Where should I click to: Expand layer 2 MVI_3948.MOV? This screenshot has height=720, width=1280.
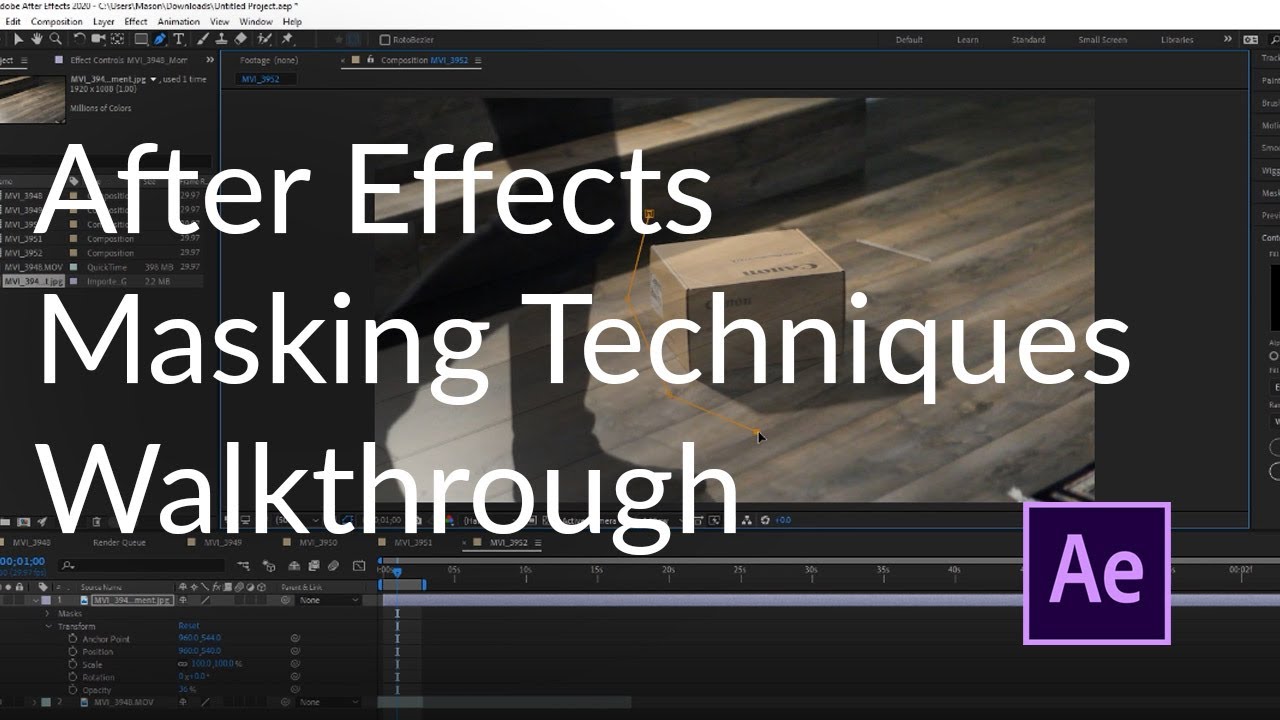tap(35, 702)
